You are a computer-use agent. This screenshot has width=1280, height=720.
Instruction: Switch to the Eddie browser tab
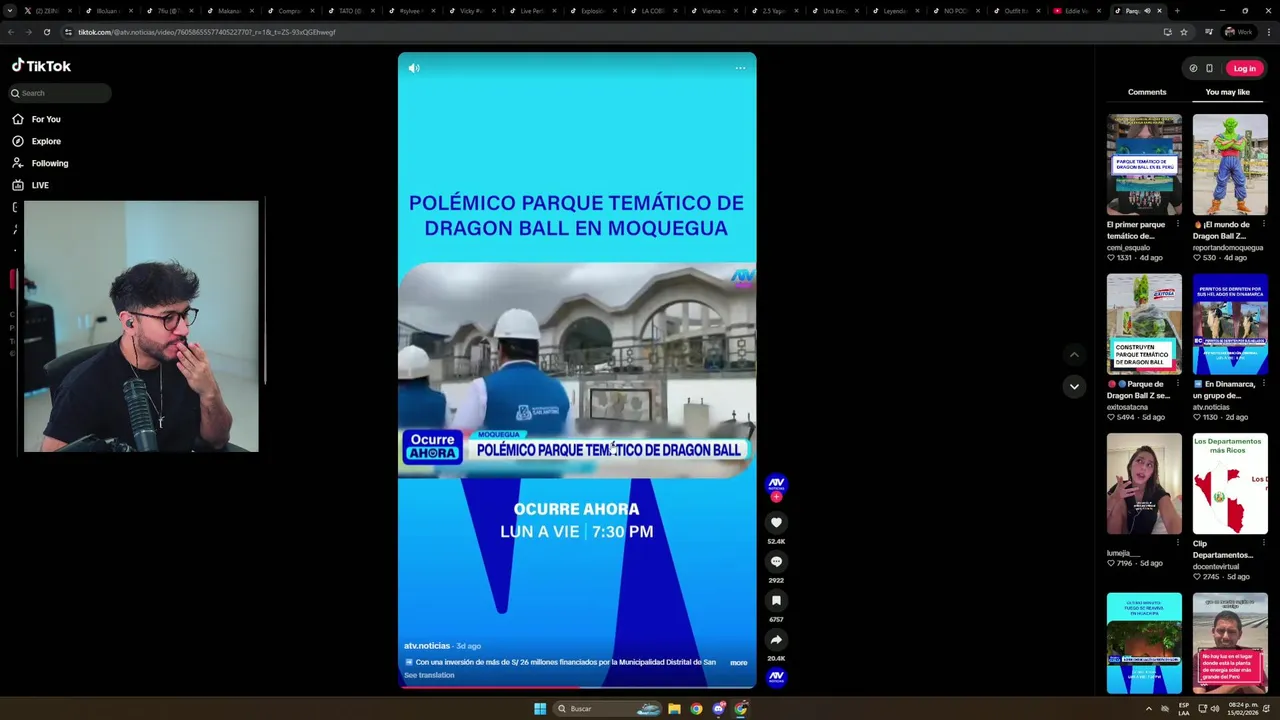pos(1078,11)
